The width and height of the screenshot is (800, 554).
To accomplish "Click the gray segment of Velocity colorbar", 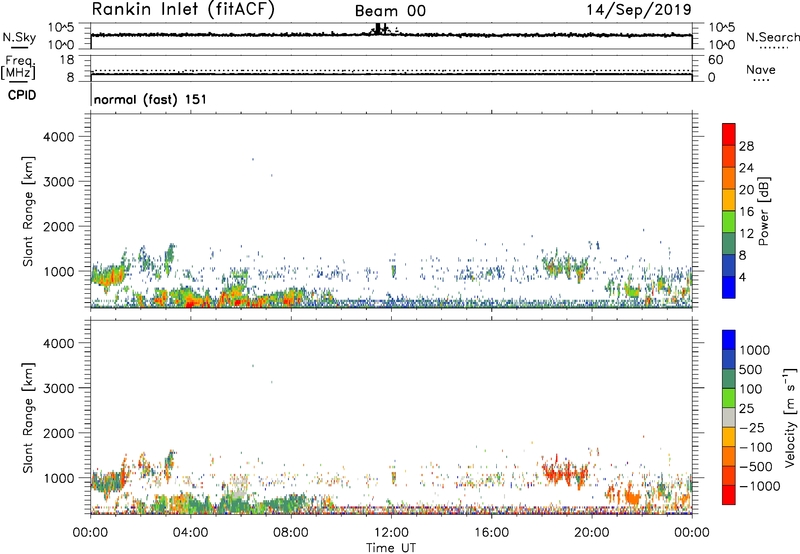I will 729,418.
